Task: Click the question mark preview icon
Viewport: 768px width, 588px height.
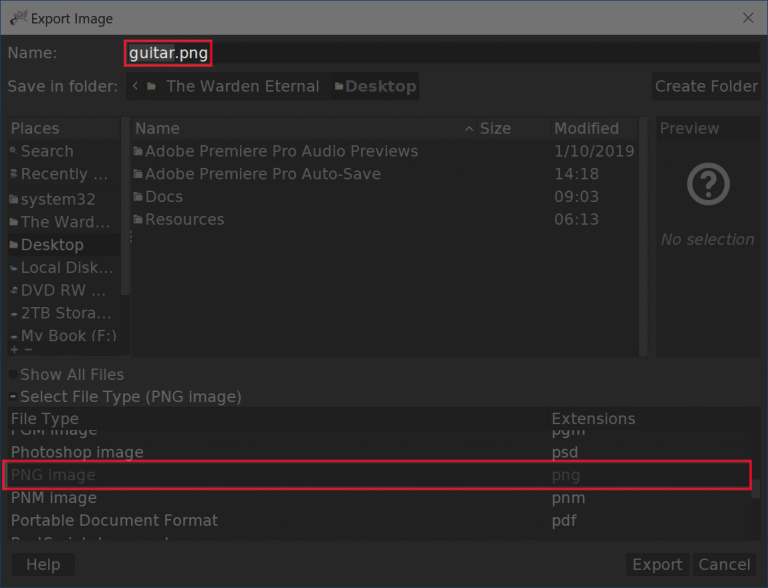Action: click(708, 184)
